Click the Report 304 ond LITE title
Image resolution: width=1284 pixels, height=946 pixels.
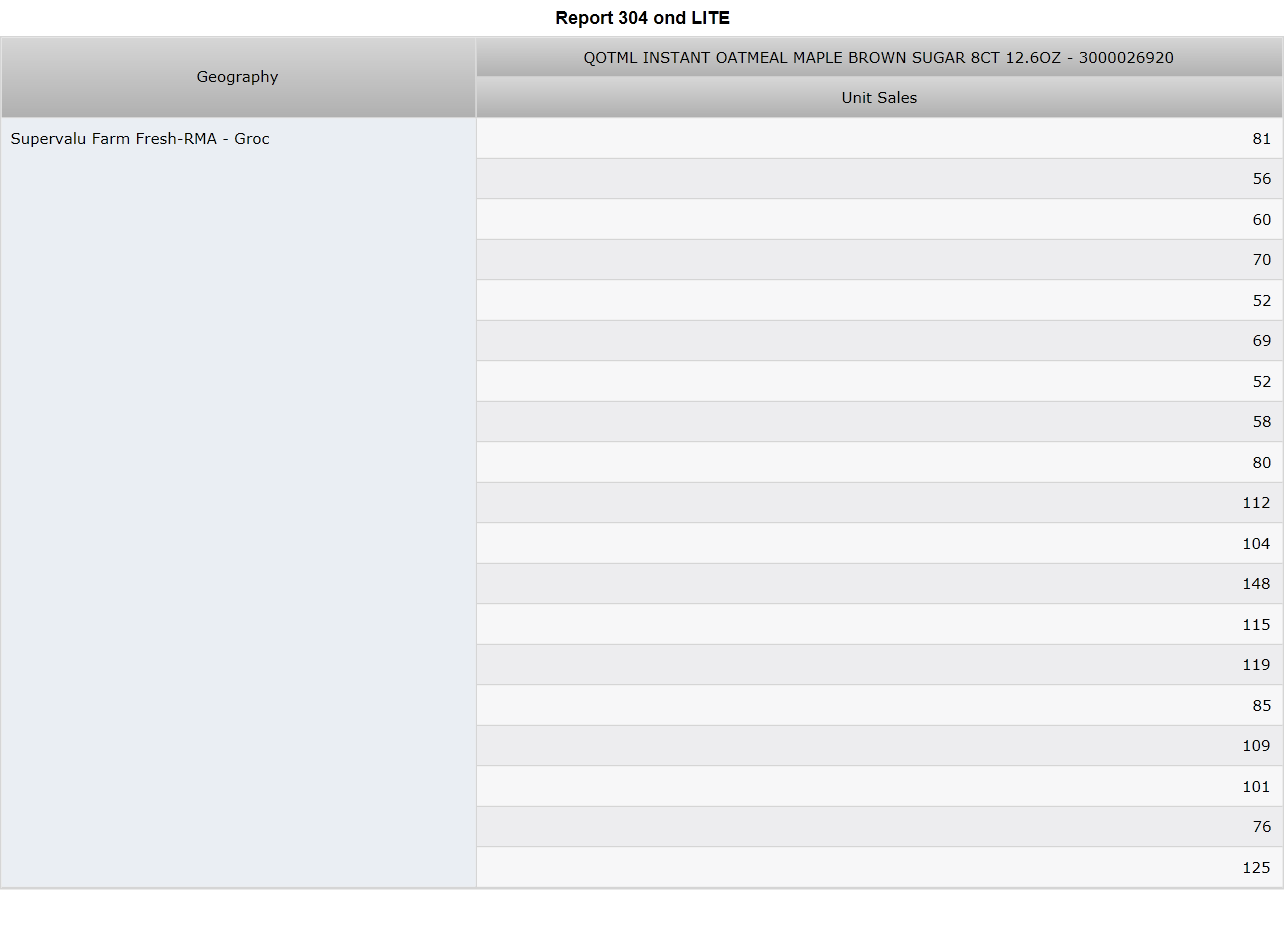[642, 18]
